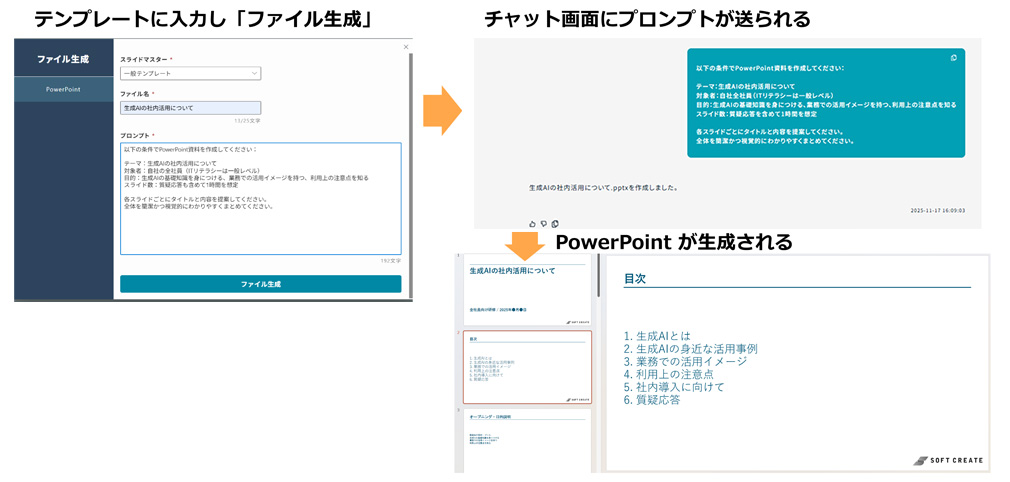Click the copy icon beside the thumbs-down

click(555, 224)
